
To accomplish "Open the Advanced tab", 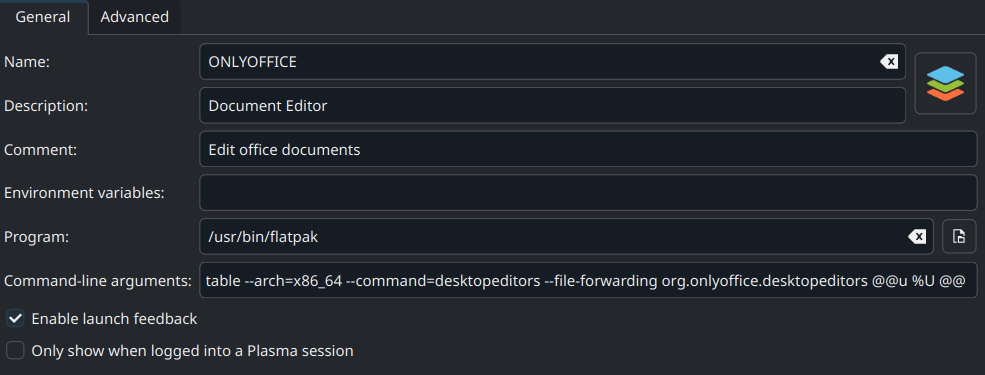I will tap(134, 17).
